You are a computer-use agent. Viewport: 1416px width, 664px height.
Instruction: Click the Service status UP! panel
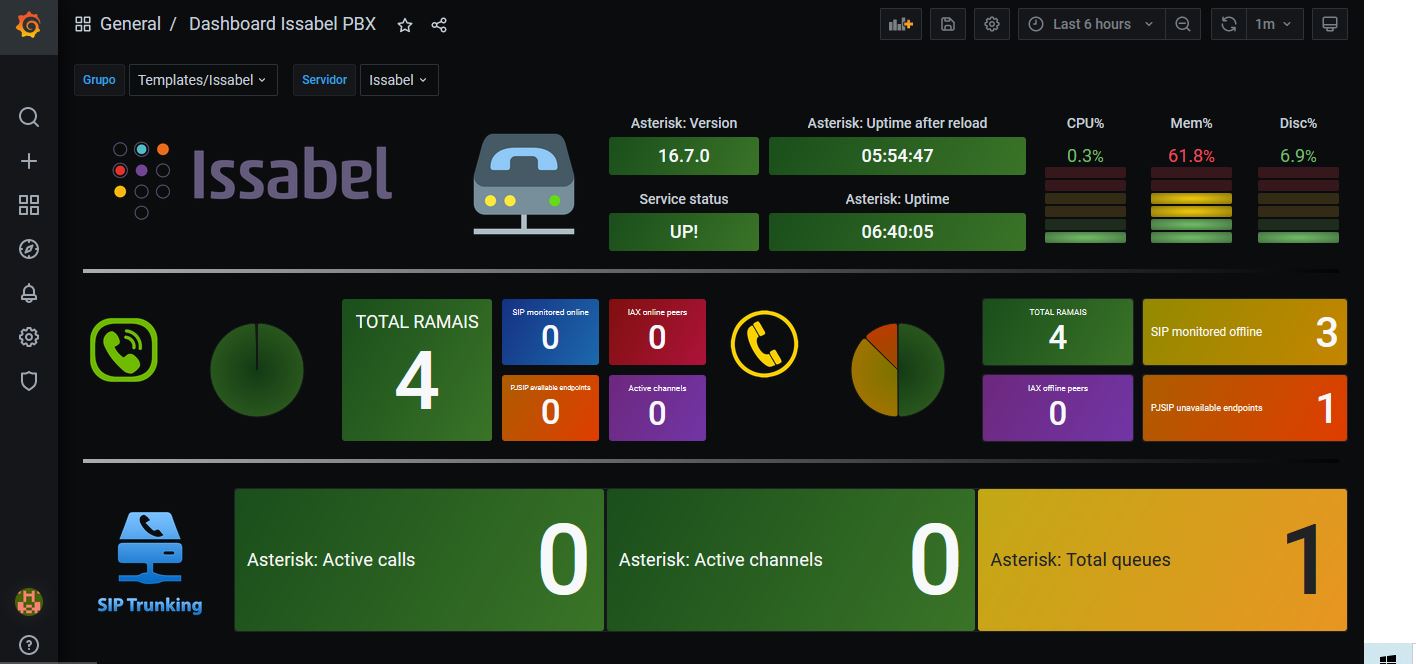(684, 232)
